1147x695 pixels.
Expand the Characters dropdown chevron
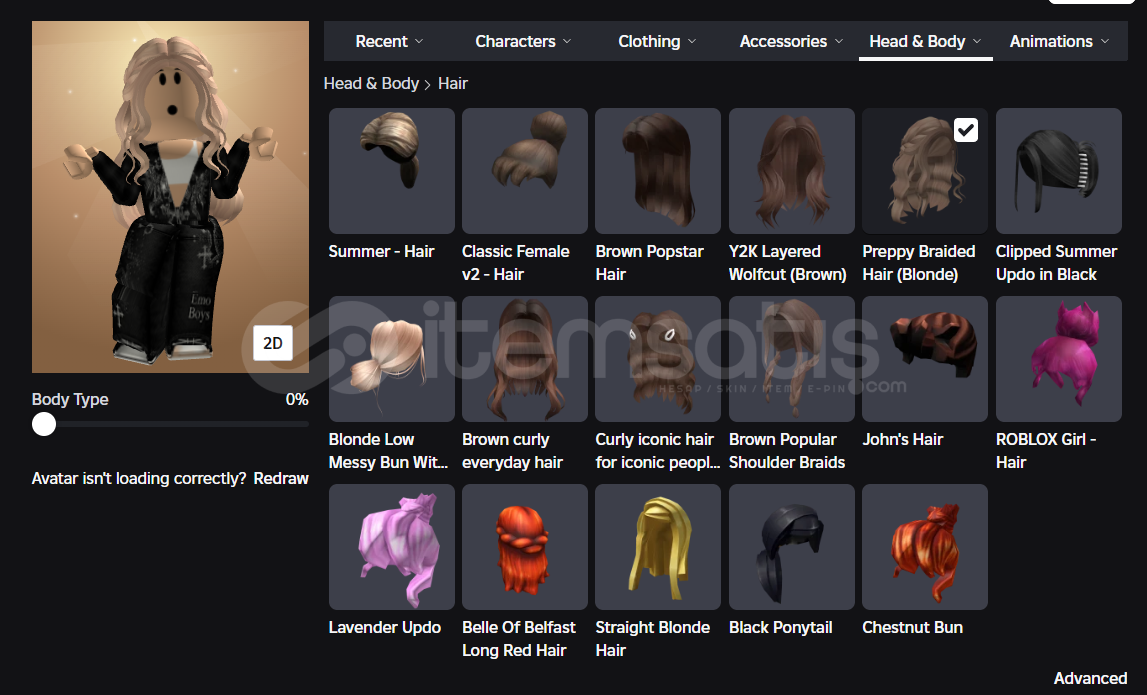click(567, 42)
